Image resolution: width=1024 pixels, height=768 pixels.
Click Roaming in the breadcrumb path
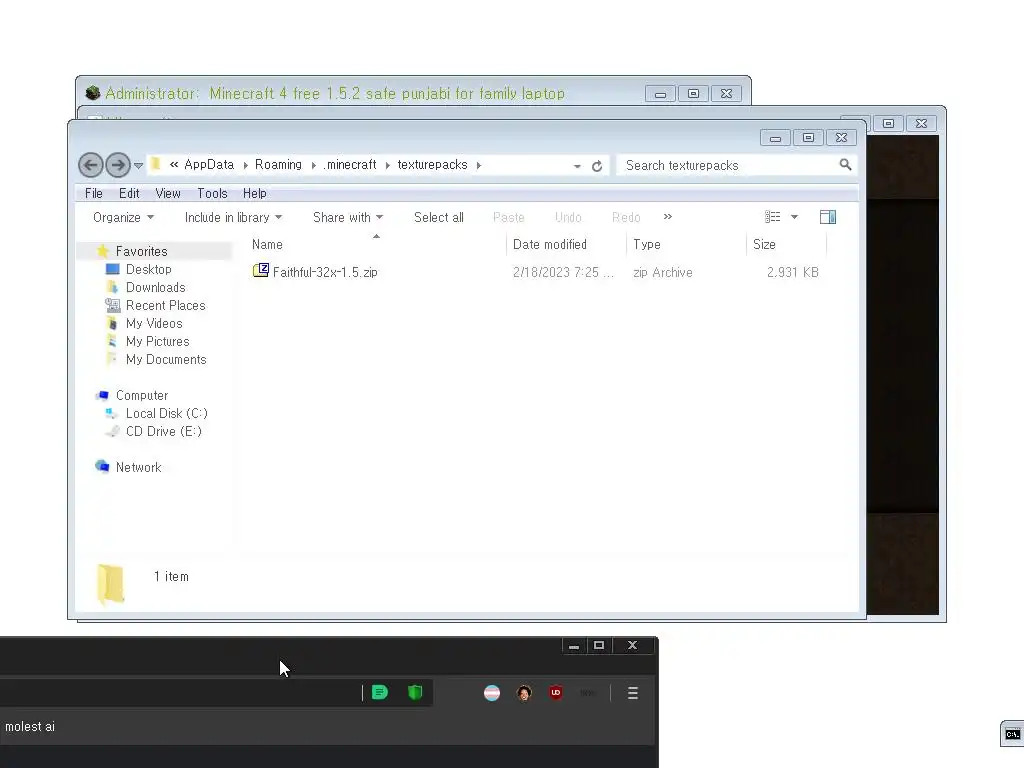pyautogui.click(x=278, y=165)
